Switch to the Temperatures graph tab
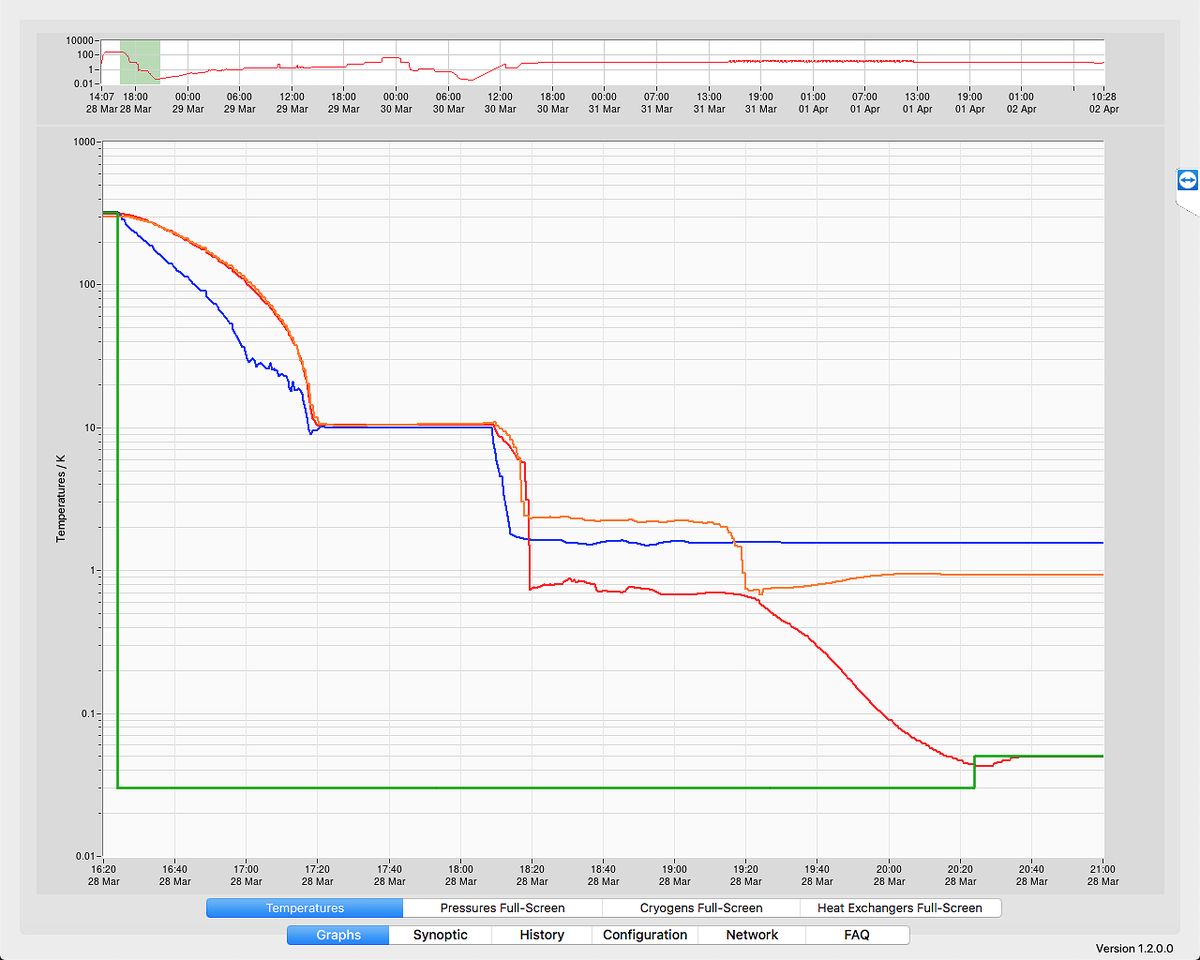This screenshot has width=1200, height=960. pyautogui.click(x=305, y=908)
